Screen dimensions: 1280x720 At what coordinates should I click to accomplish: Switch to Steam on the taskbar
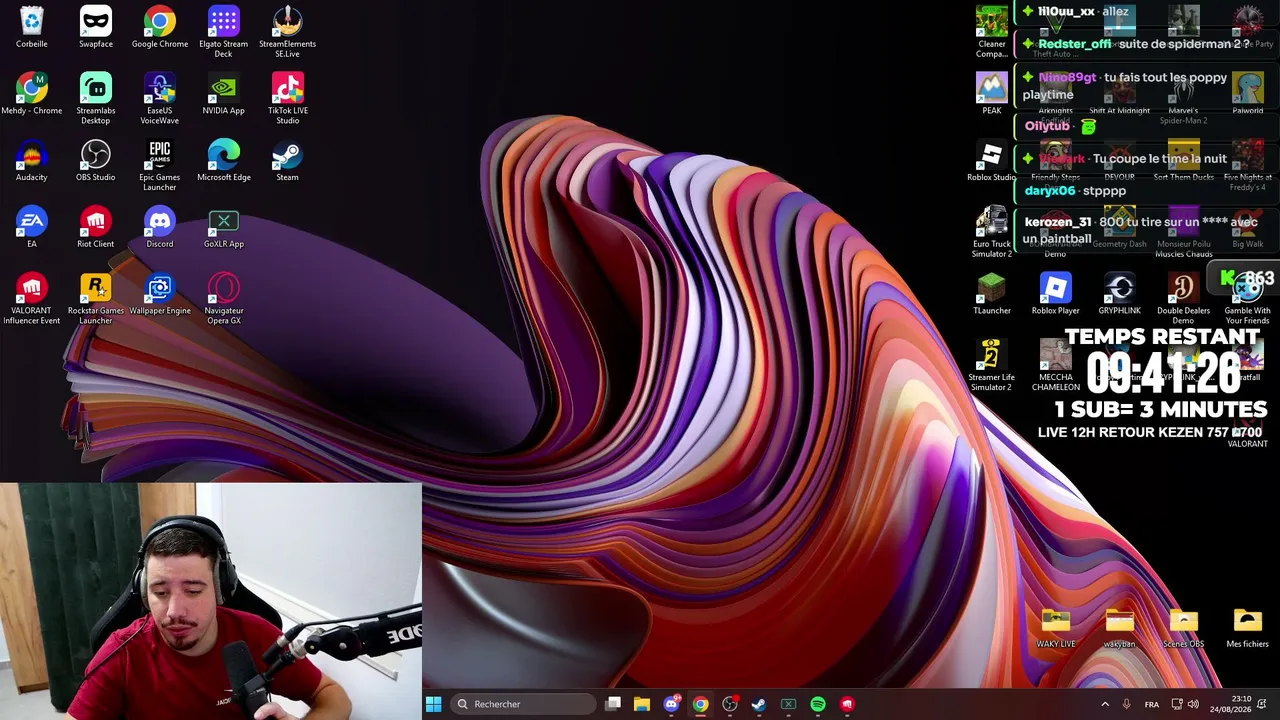click(x=759, y=704)
